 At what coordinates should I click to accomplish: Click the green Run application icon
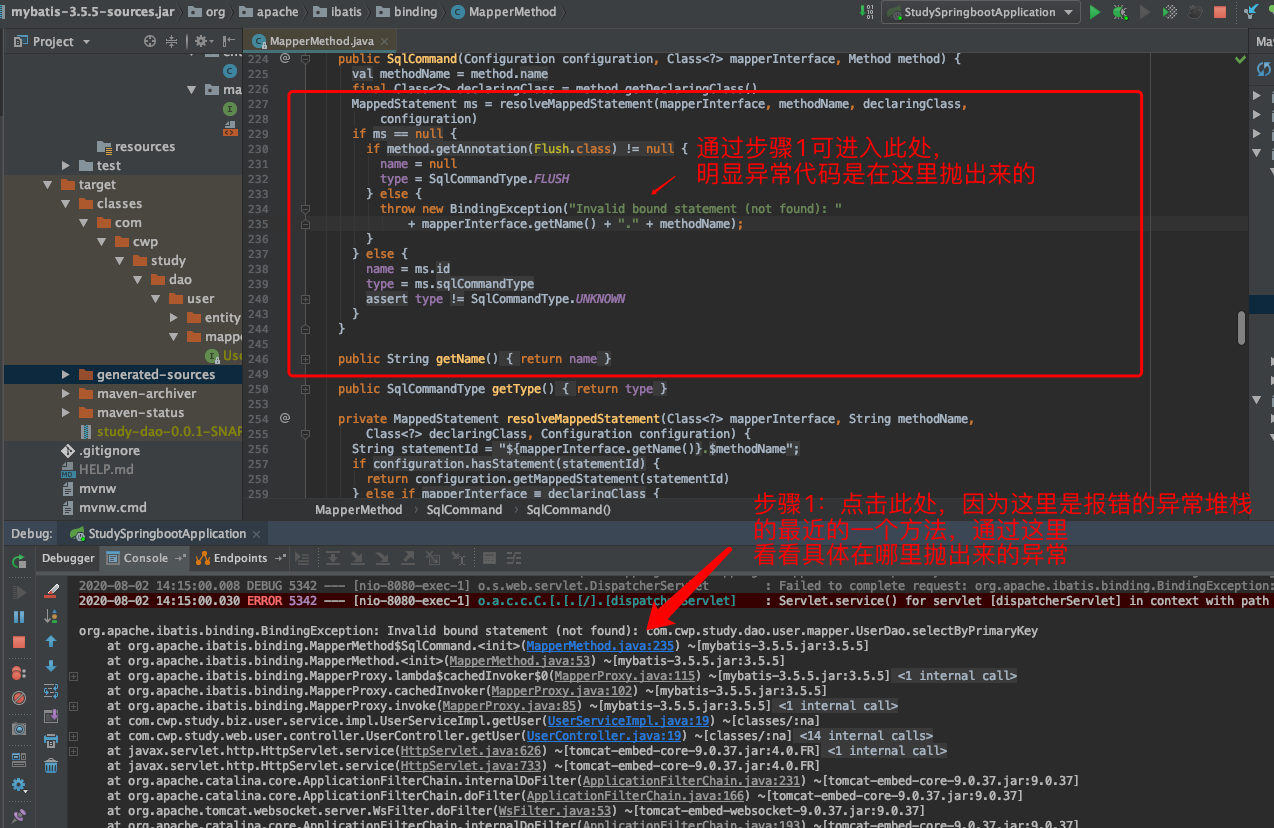coord(1094,12)
